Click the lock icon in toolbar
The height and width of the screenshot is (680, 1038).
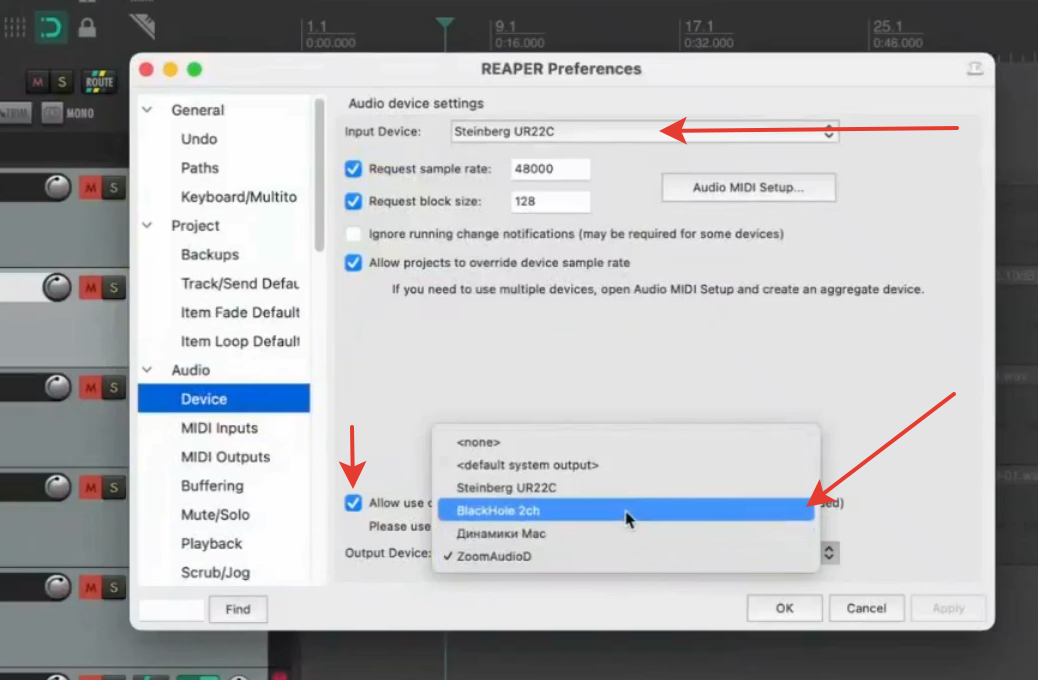point(87,27)
